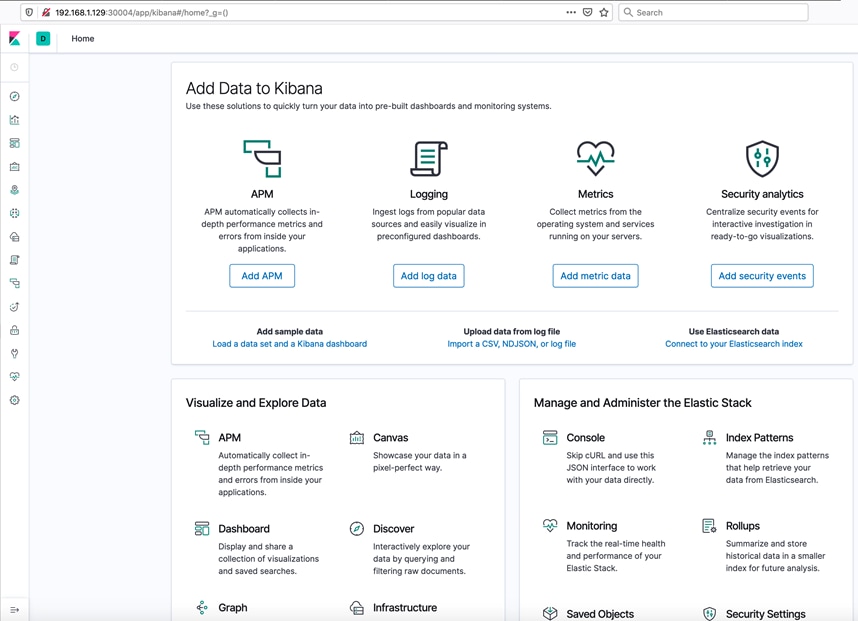Click the Home breadcrumb
858x621 pixels.
(x=83, y=38)
